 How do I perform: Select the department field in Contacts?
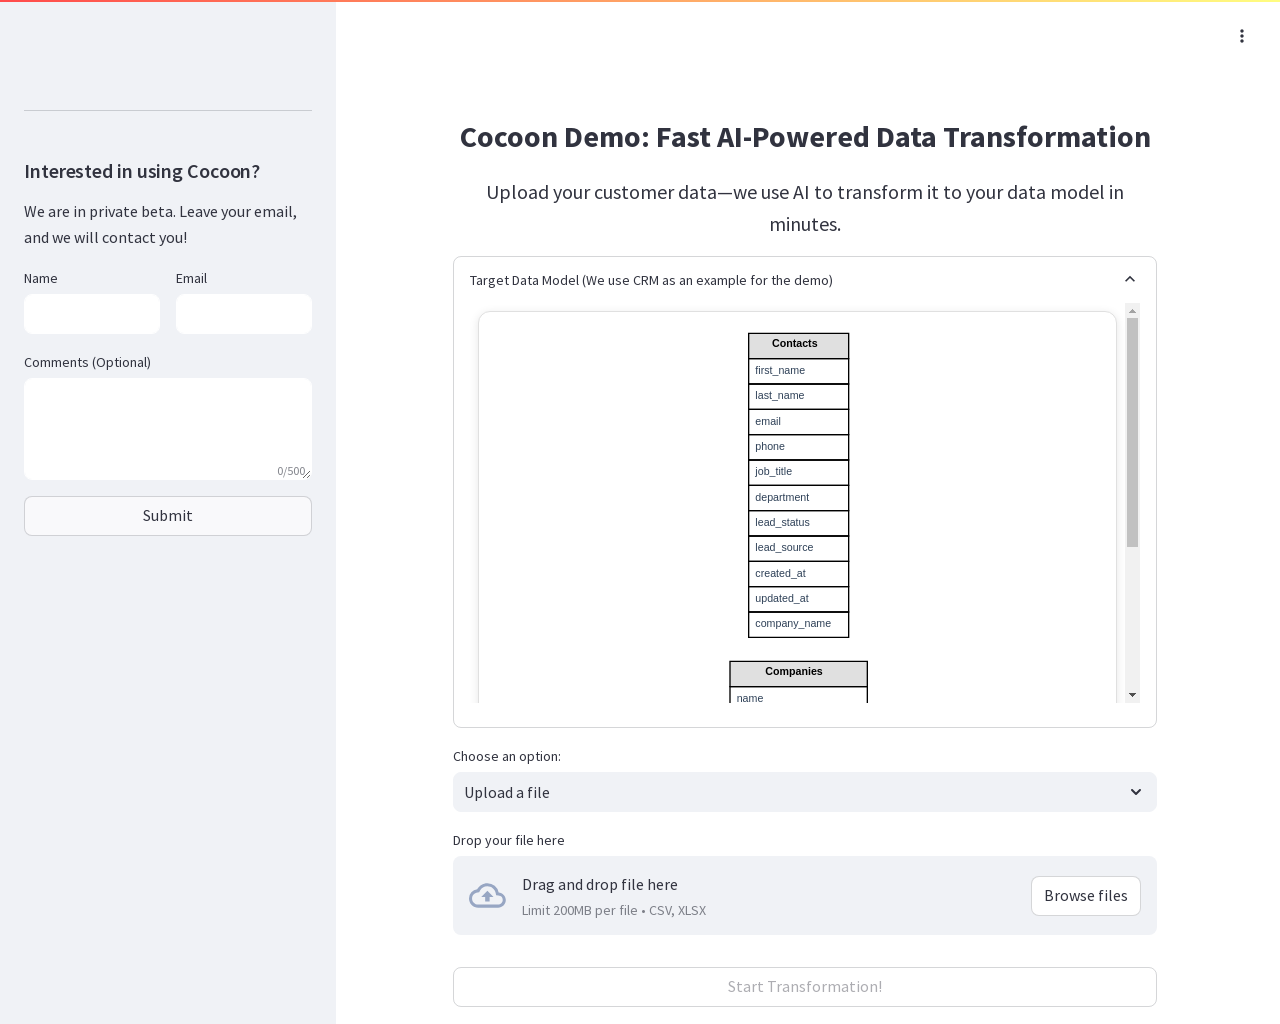pyautogui.click(x=798, y=498)
